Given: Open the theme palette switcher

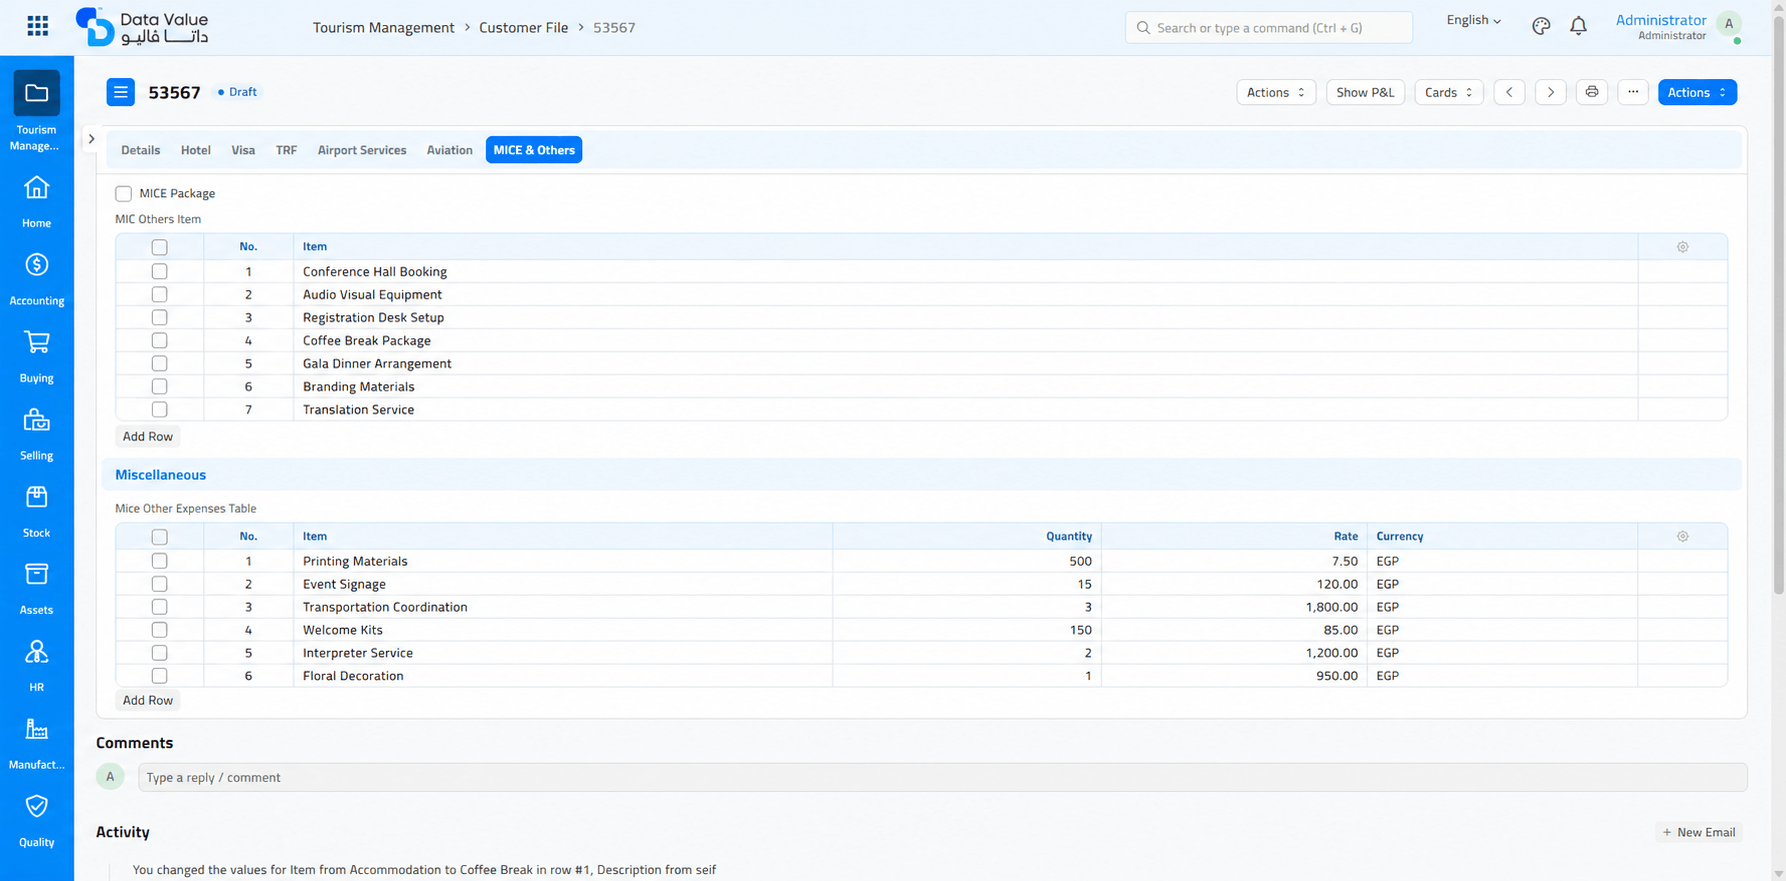Looking at the screenshot, I should pyautogui.click(x=1541, y=27).
